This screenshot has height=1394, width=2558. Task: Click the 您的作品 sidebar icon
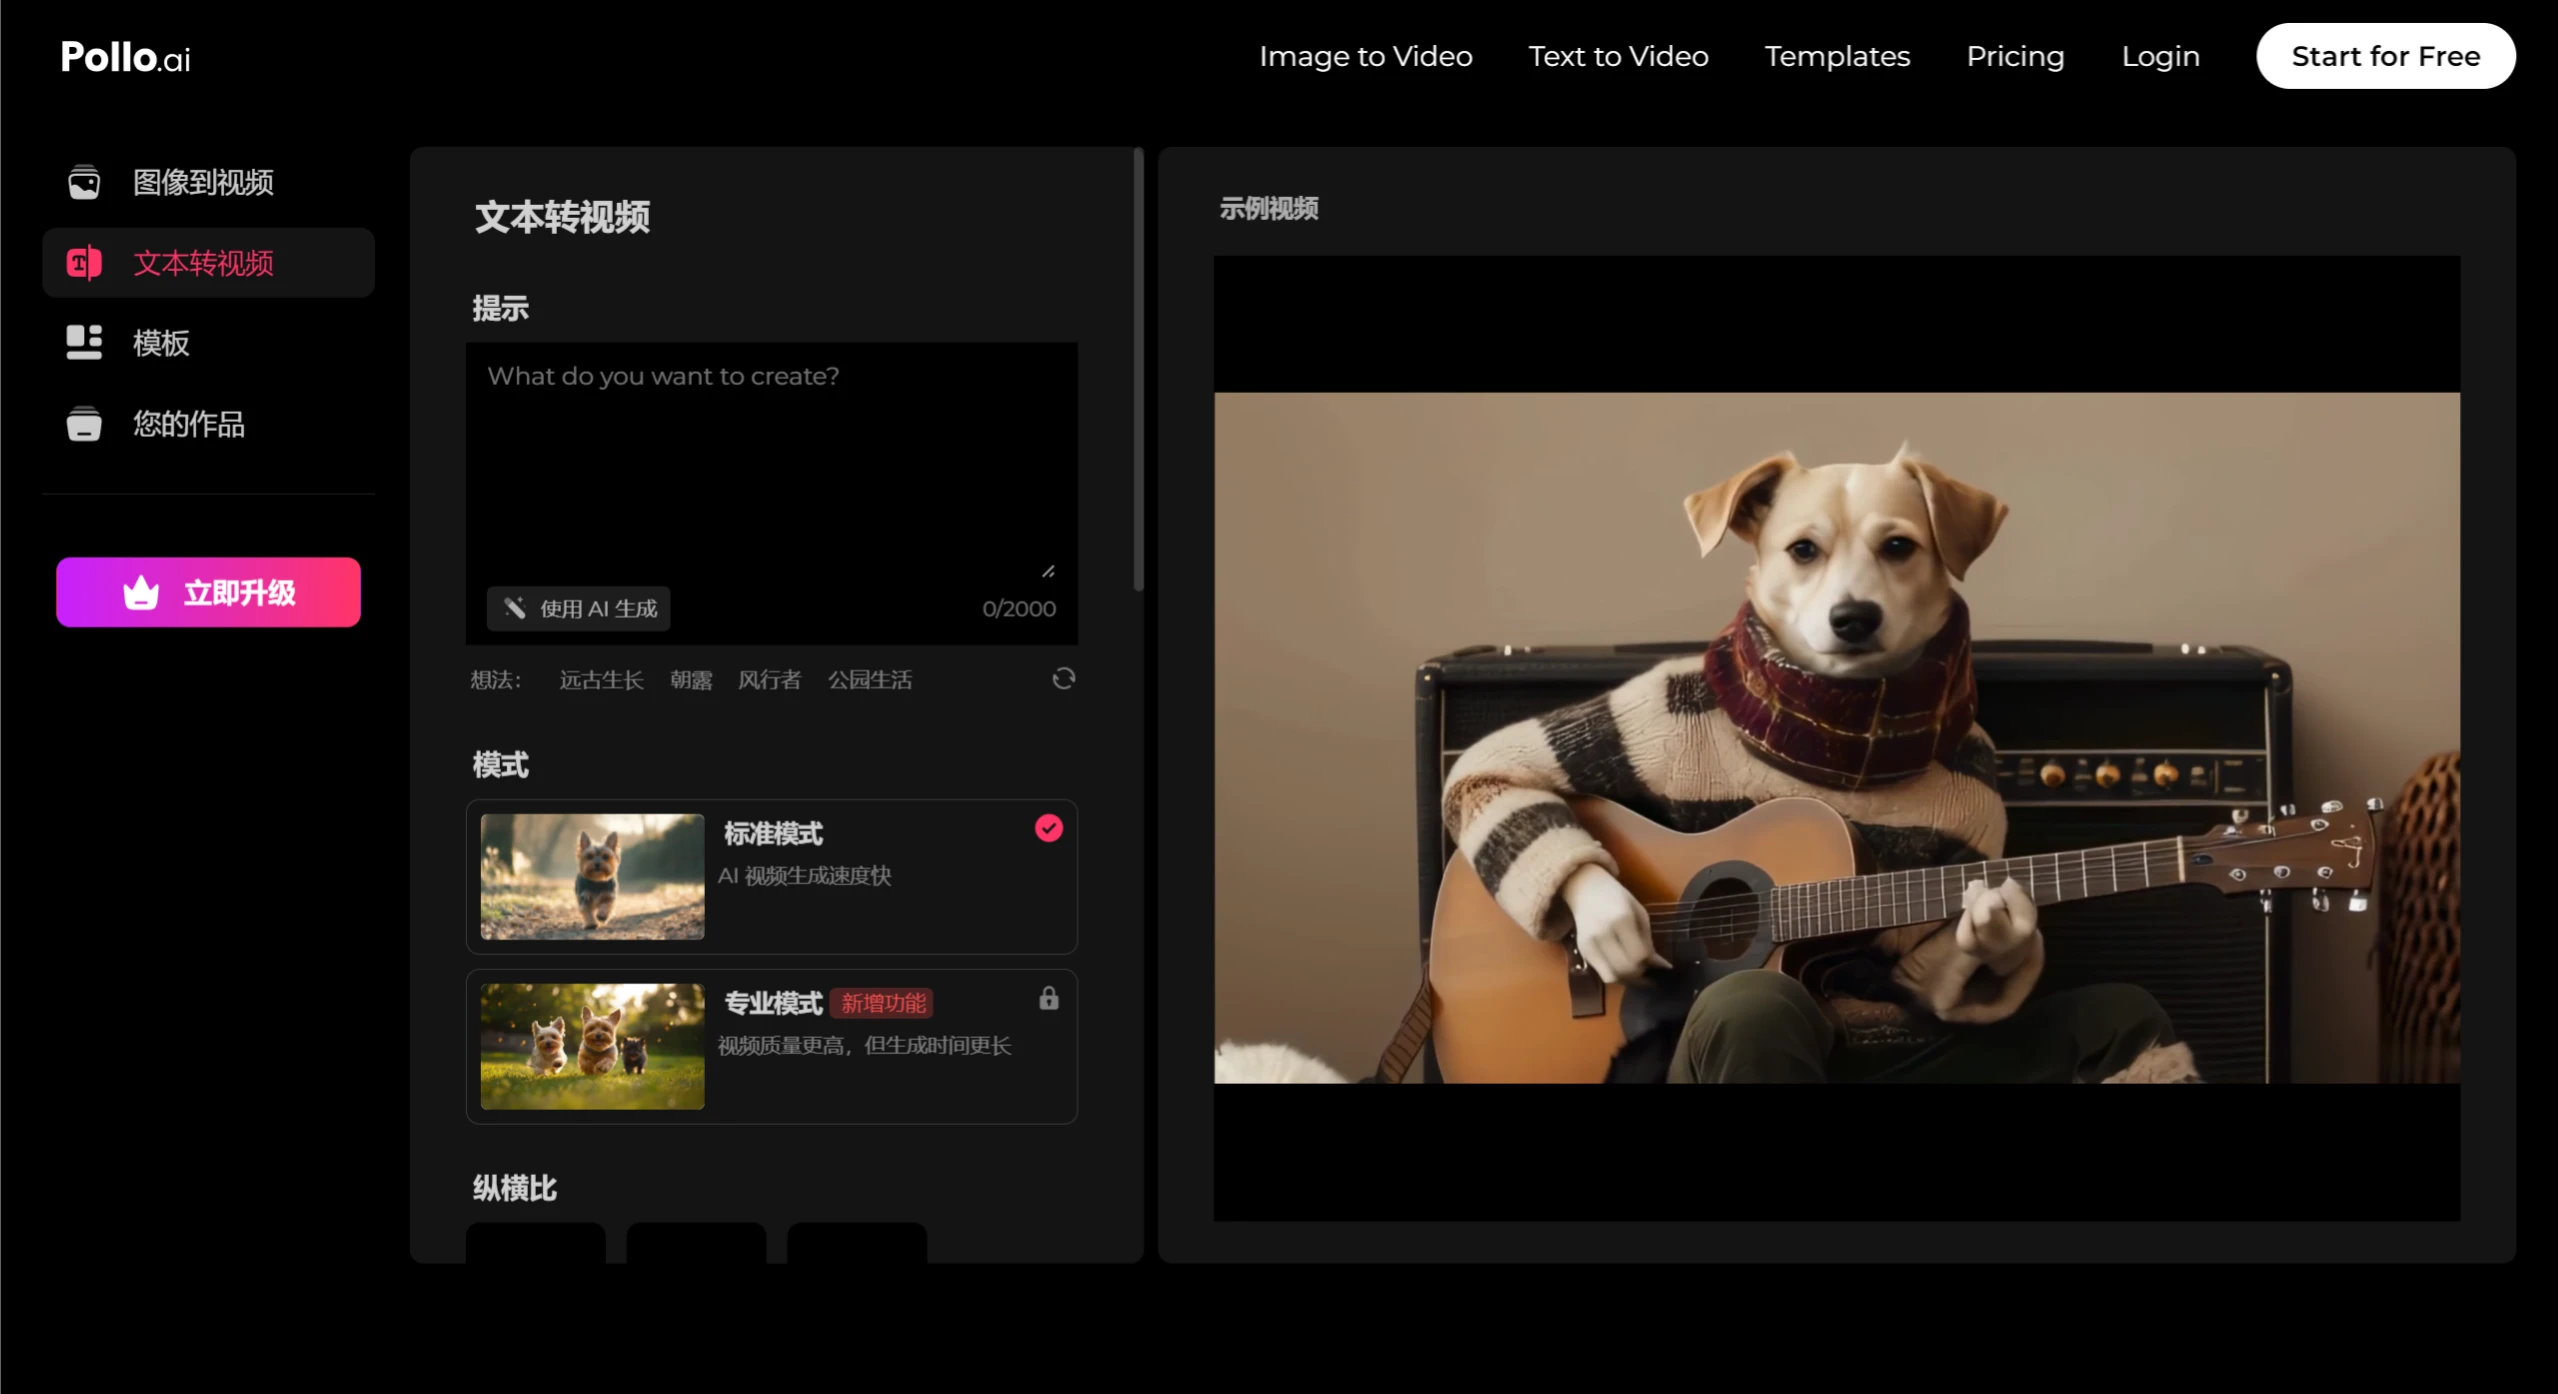point(82,426)
